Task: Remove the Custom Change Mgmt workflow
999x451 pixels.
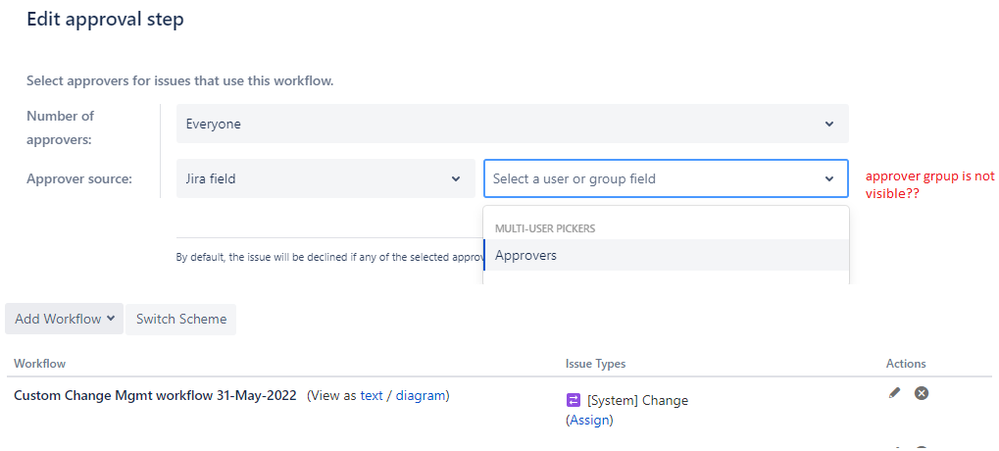Action: pyautogui.click(x=922, y=393)
